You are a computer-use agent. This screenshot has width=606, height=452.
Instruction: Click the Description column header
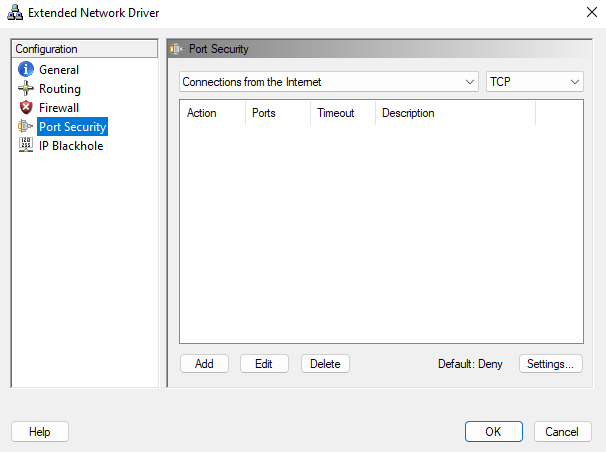[408, 113]
